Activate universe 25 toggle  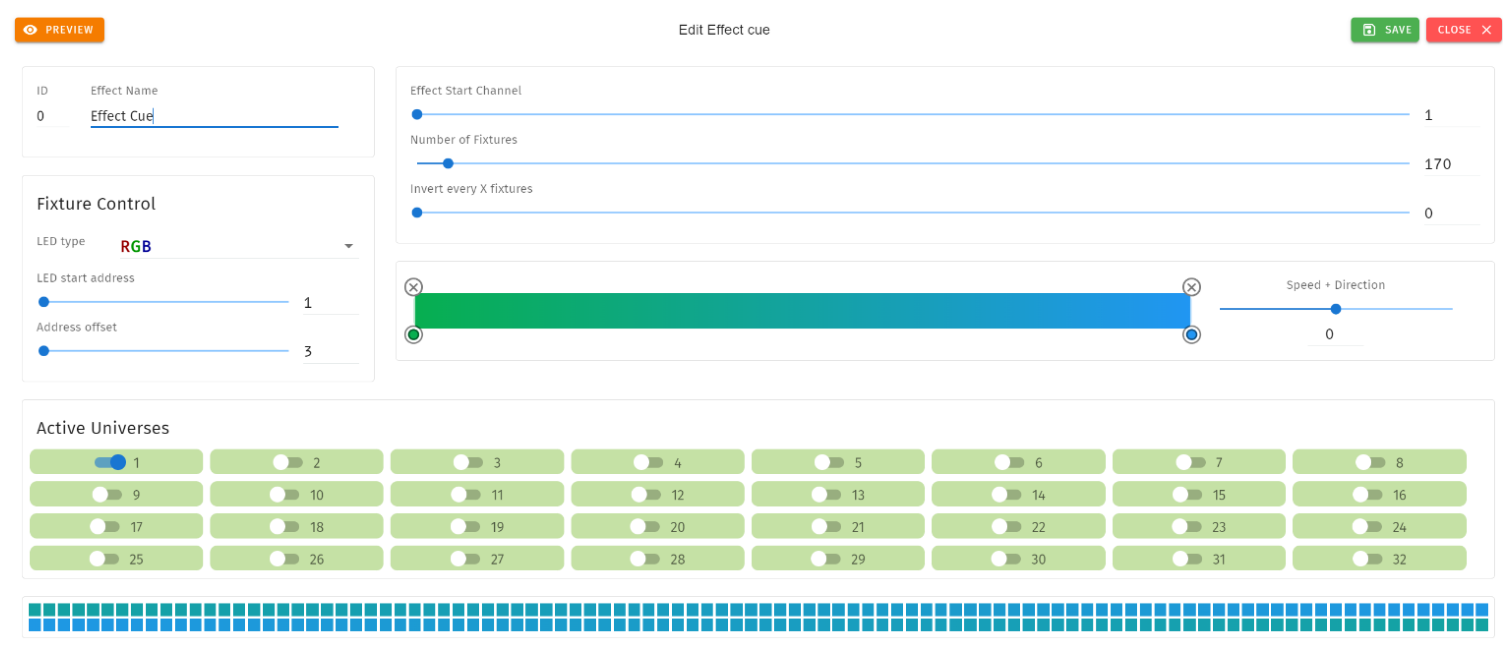[x=104, y=558]
